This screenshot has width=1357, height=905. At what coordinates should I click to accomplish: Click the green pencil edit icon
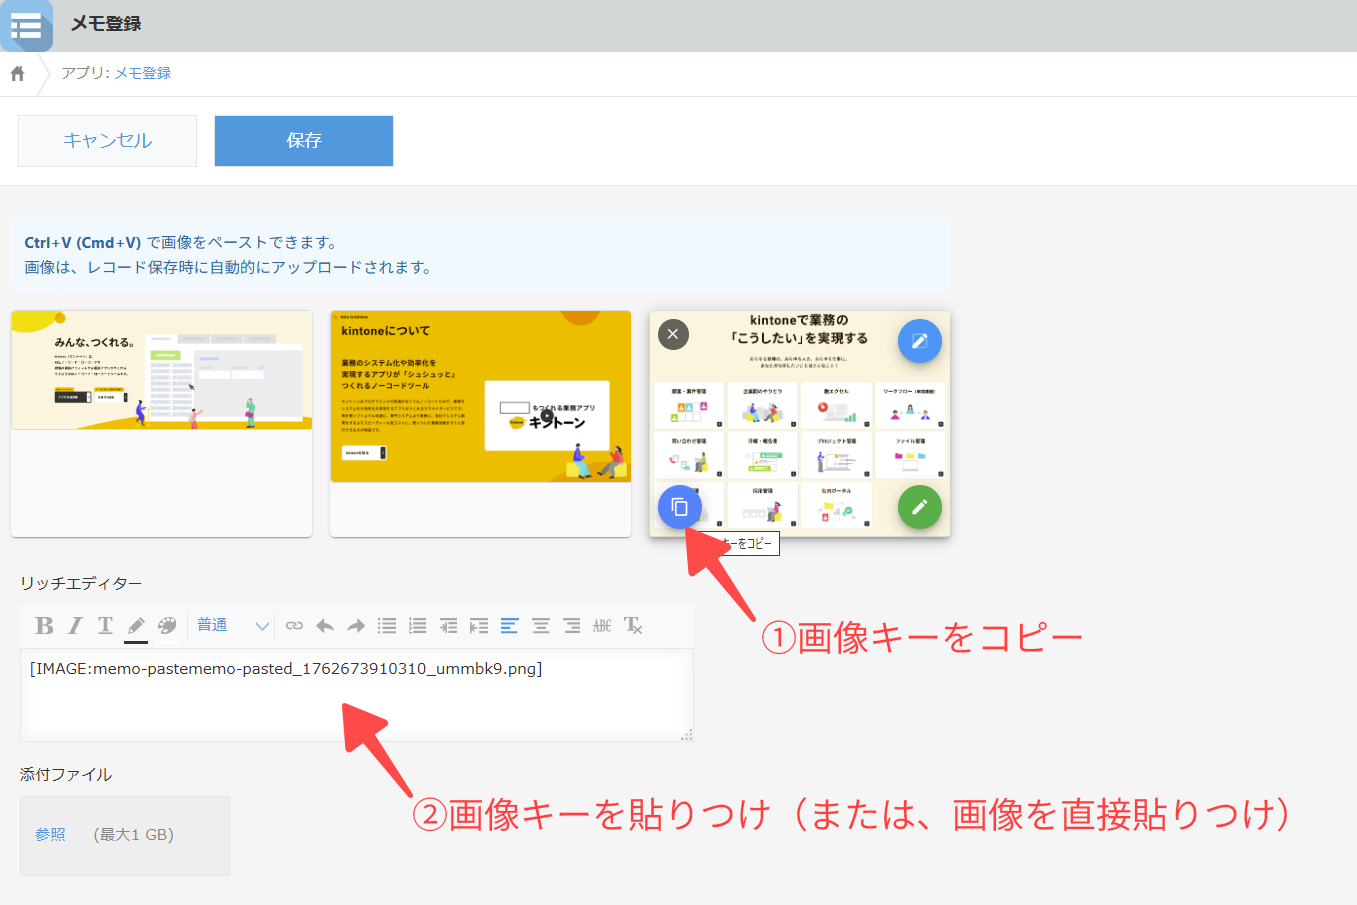[x=918, y=507]
